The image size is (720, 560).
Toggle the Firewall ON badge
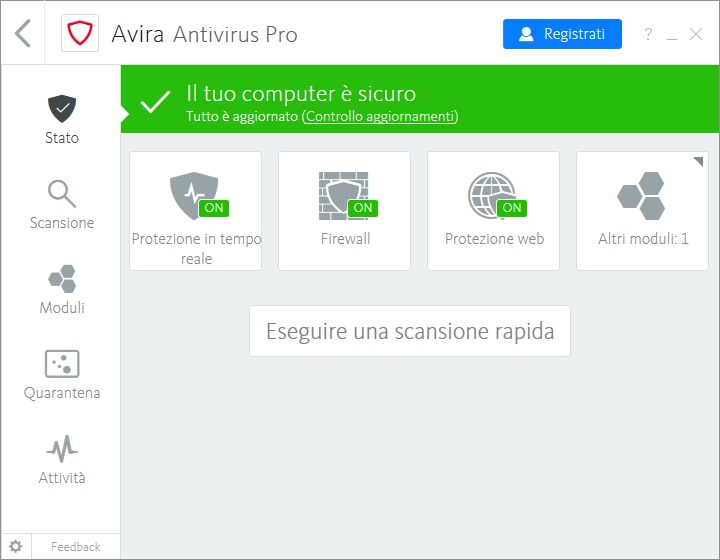click(362, 208)
